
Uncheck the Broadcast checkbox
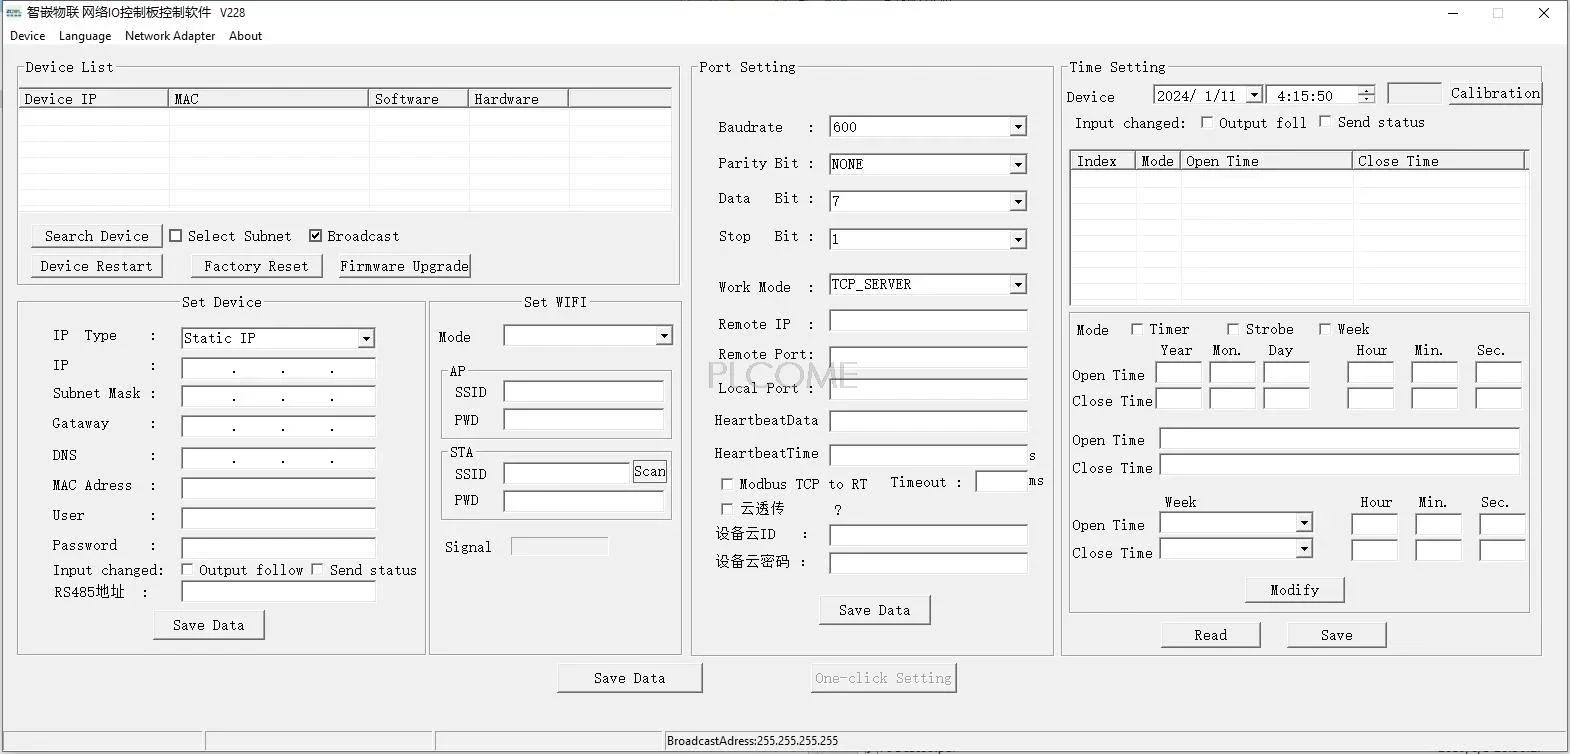(315, 236)
